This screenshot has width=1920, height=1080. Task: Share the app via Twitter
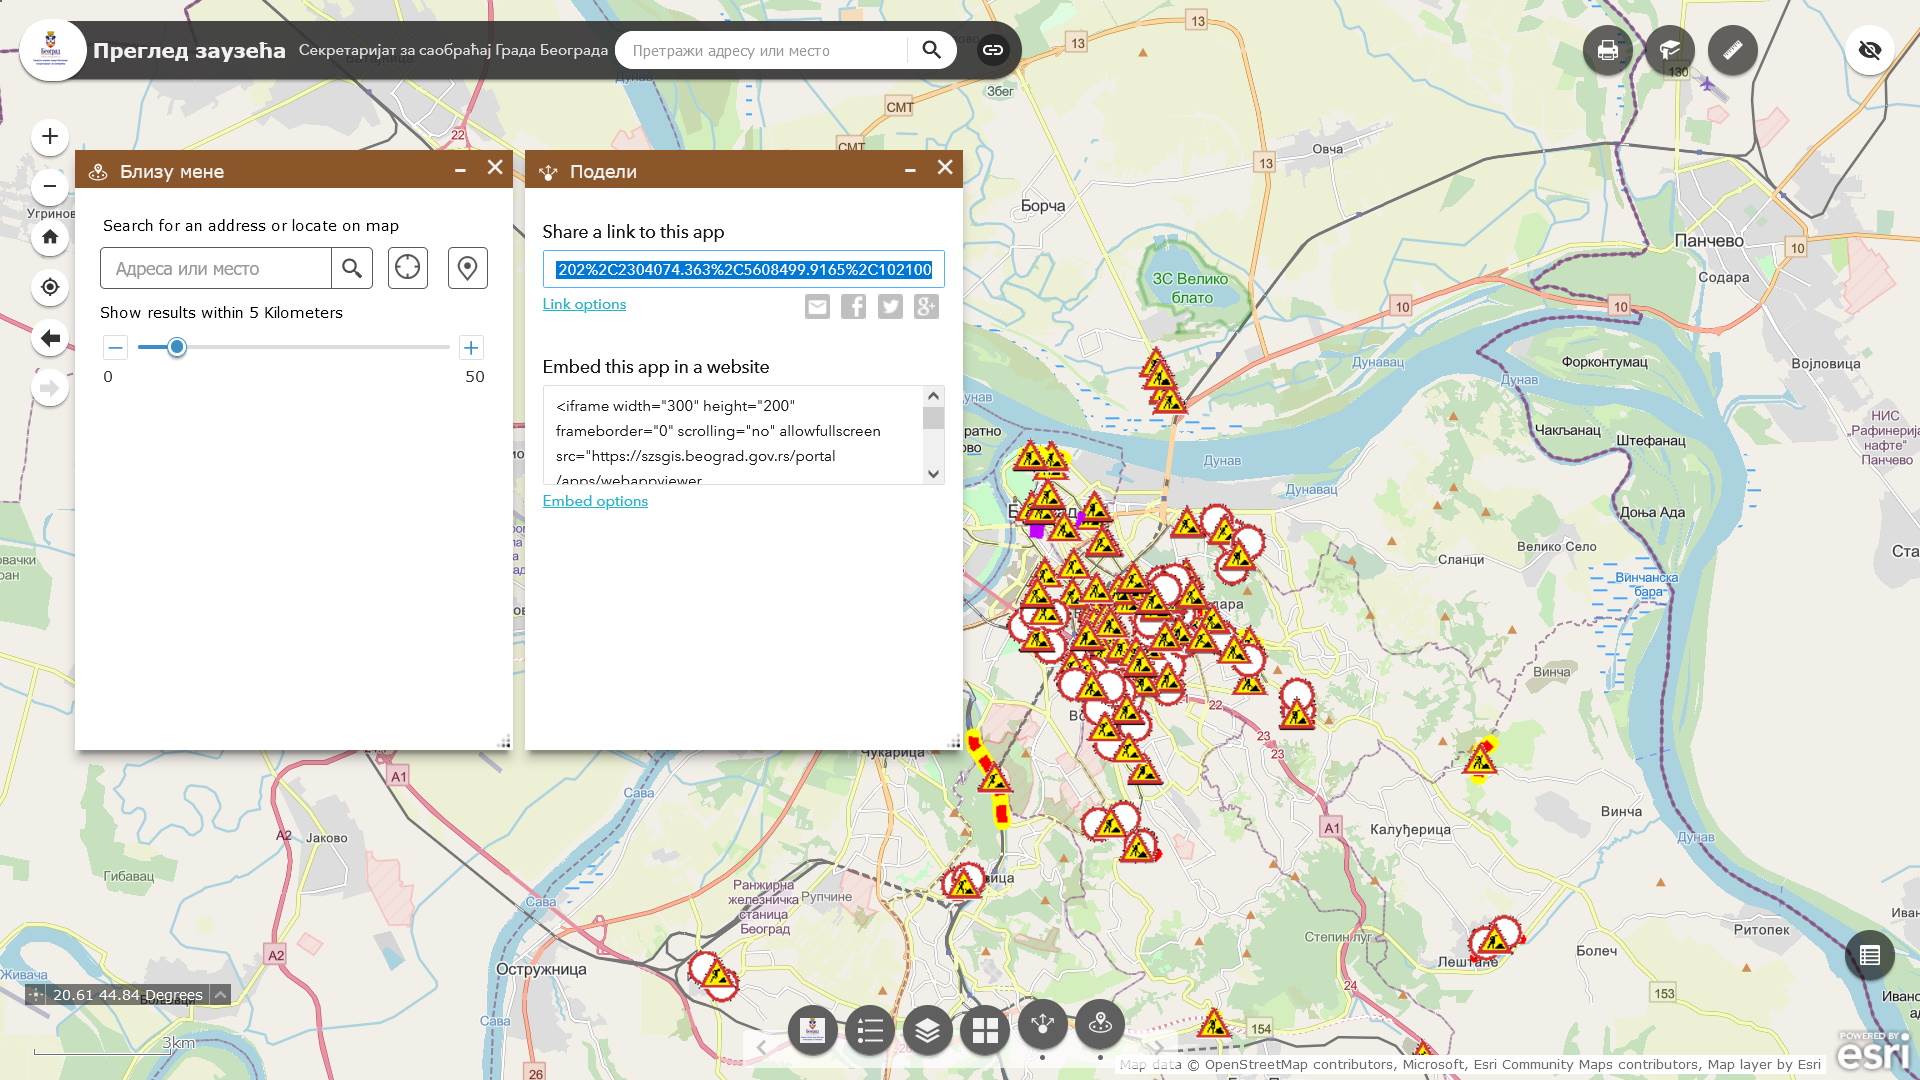click(890, 307)
